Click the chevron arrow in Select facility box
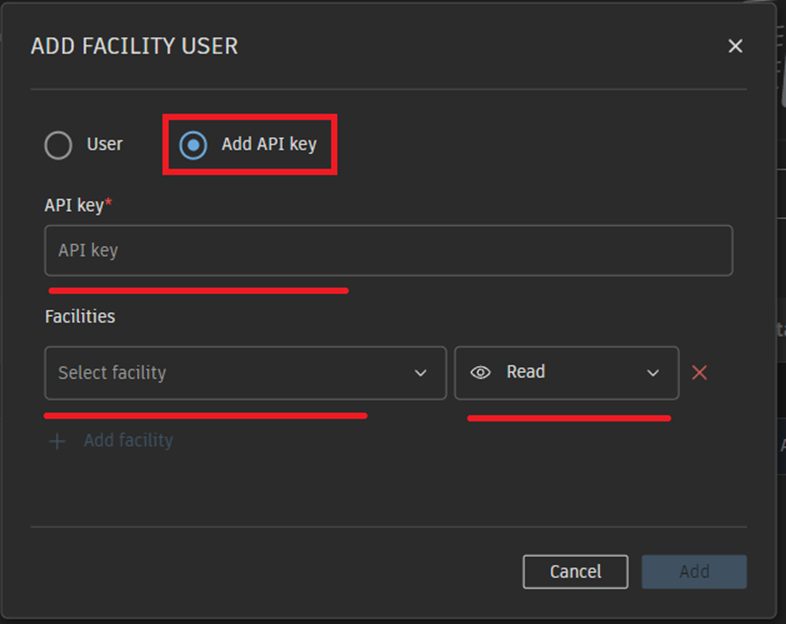This screenshot has height=624, width=786. (420, 373)
